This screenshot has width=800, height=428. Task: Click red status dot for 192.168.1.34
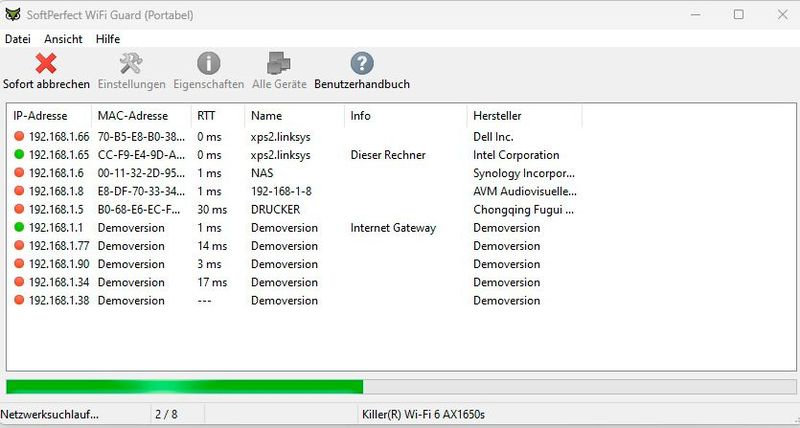click(19, 282)
